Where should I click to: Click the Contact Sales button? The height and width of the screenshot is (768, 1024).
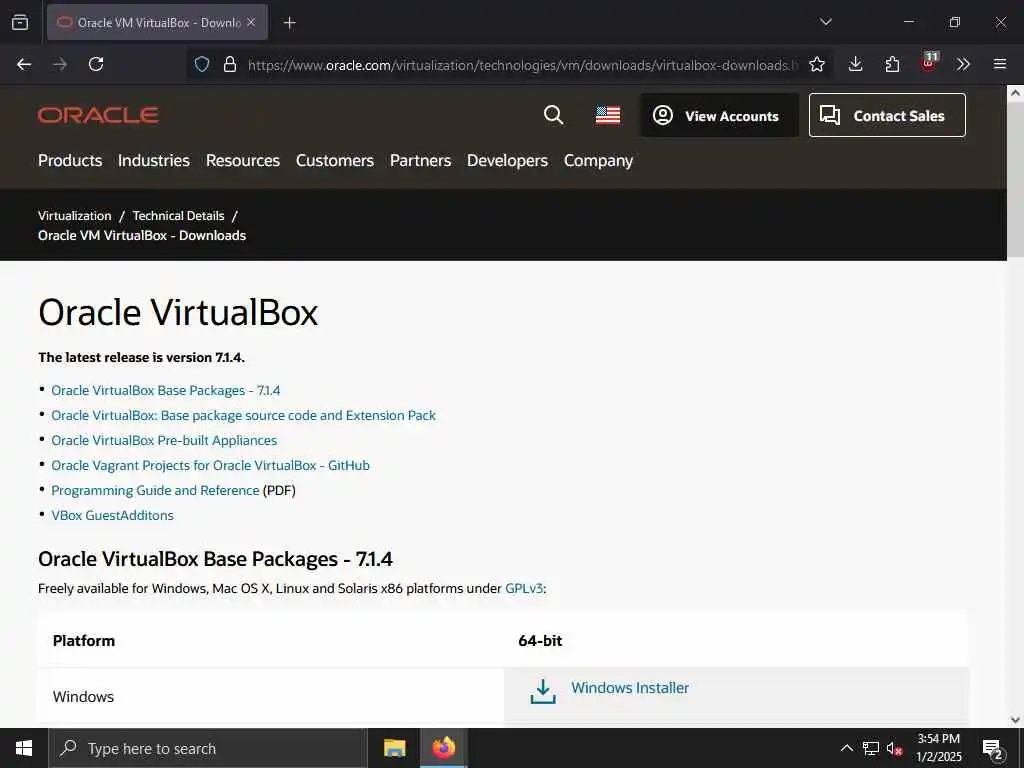point(887,116)
